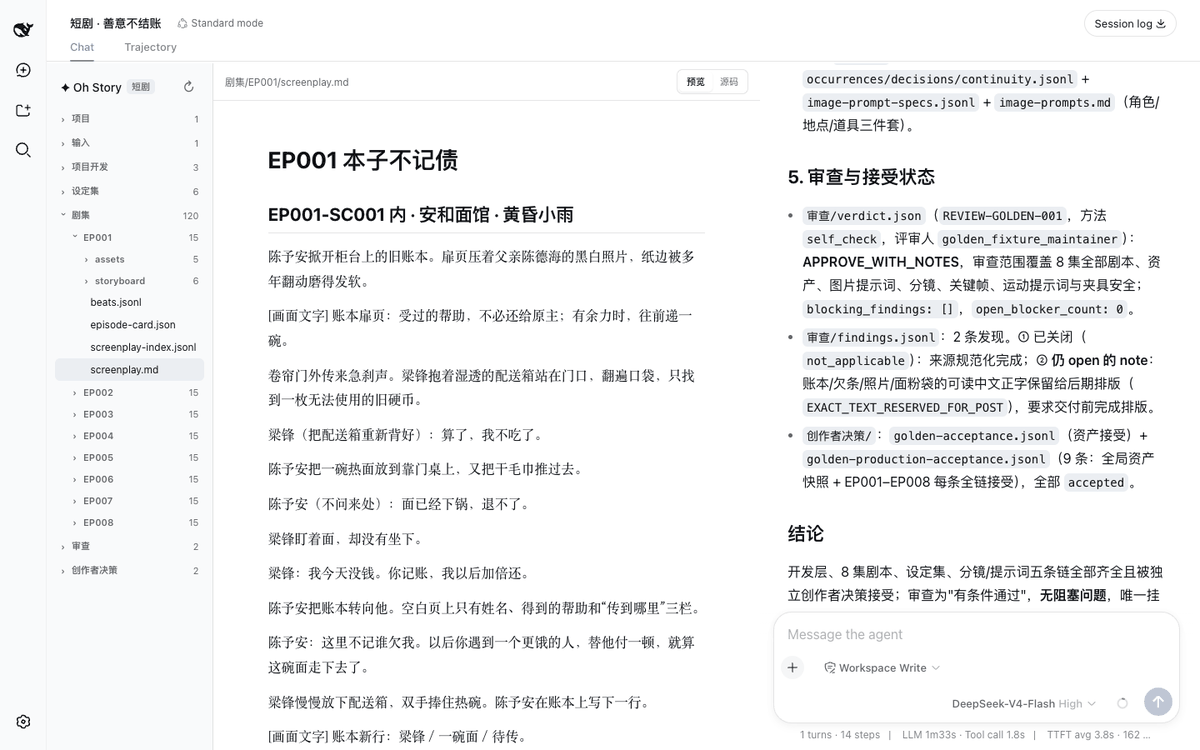Switch to the Chat tab
This screenshot has height=750, width=1200.
tap(82, 47)
